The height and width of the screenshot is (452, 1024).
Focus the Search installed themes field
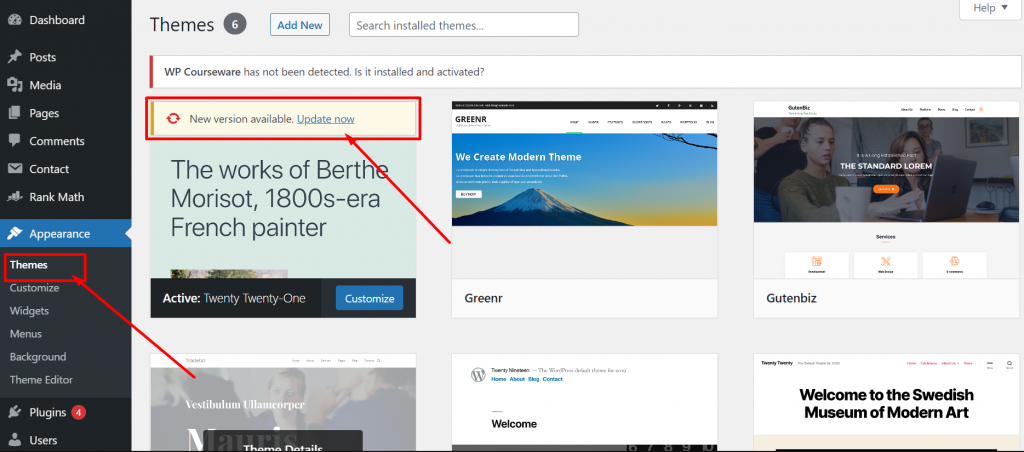(x=463, y=25)
